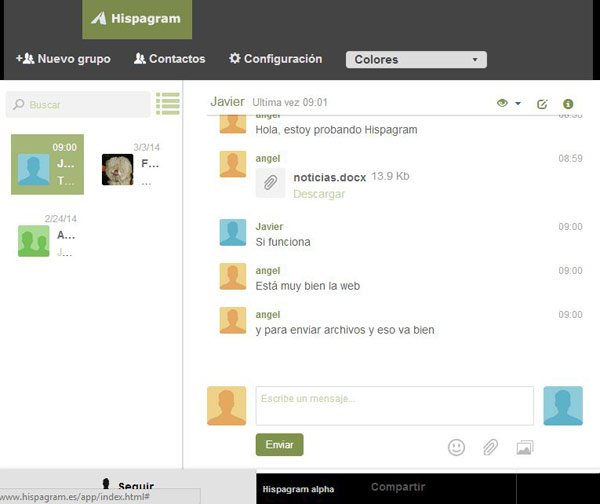Click Javier's avatar next to 'Si funciona'
The image size is (600, 504).
click(233, 232)
